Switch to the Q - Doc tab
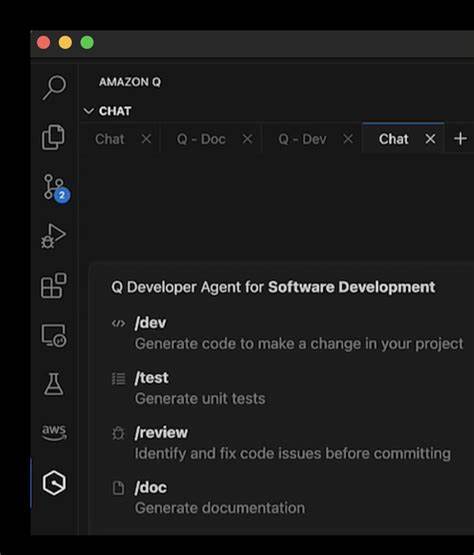474x555 pixels. [x=201, y=139]
